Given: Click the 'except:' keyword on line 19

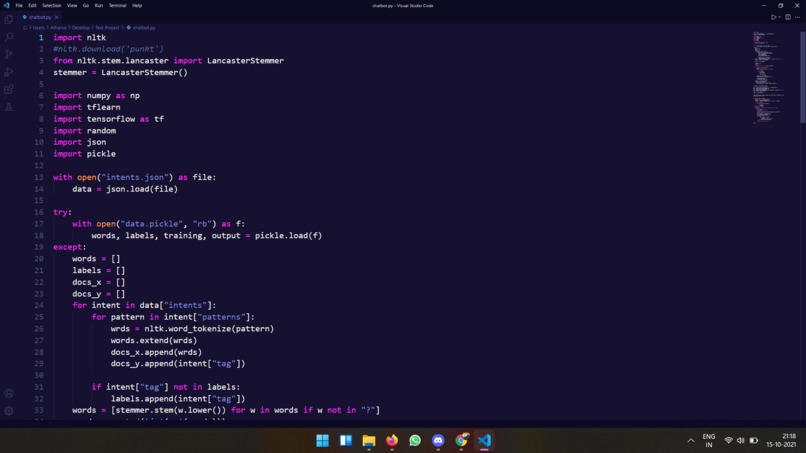Looking at the screenshot, I should click(69, 247).
